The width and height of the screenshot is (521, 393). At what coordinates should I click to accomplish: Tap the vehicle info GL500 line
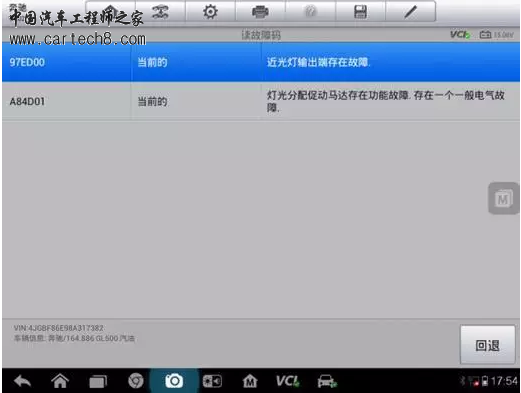pyautogui.click(x=74, y=339)
